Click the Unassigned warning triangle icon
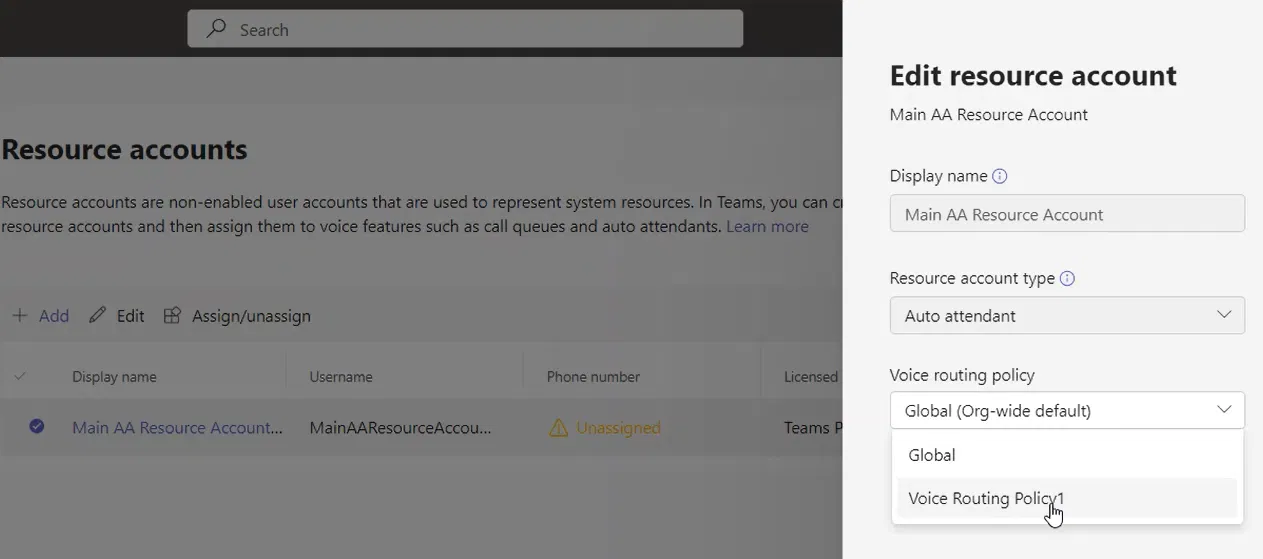 coord(558,428)
